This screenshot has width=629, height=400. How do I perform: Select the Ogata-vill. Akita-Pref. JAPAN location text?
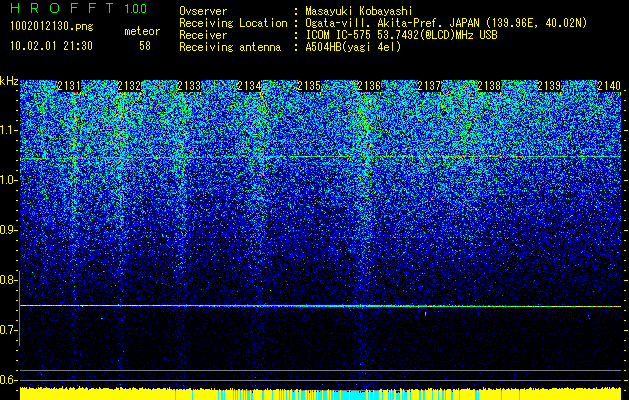click(x=446, y=23)
